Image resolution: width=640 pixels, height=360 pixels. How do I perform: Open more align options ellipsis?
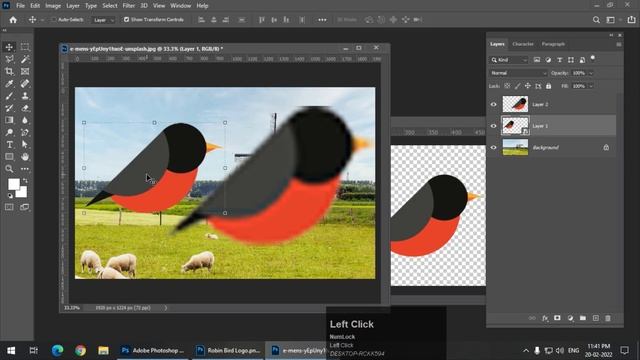[322, 20]
